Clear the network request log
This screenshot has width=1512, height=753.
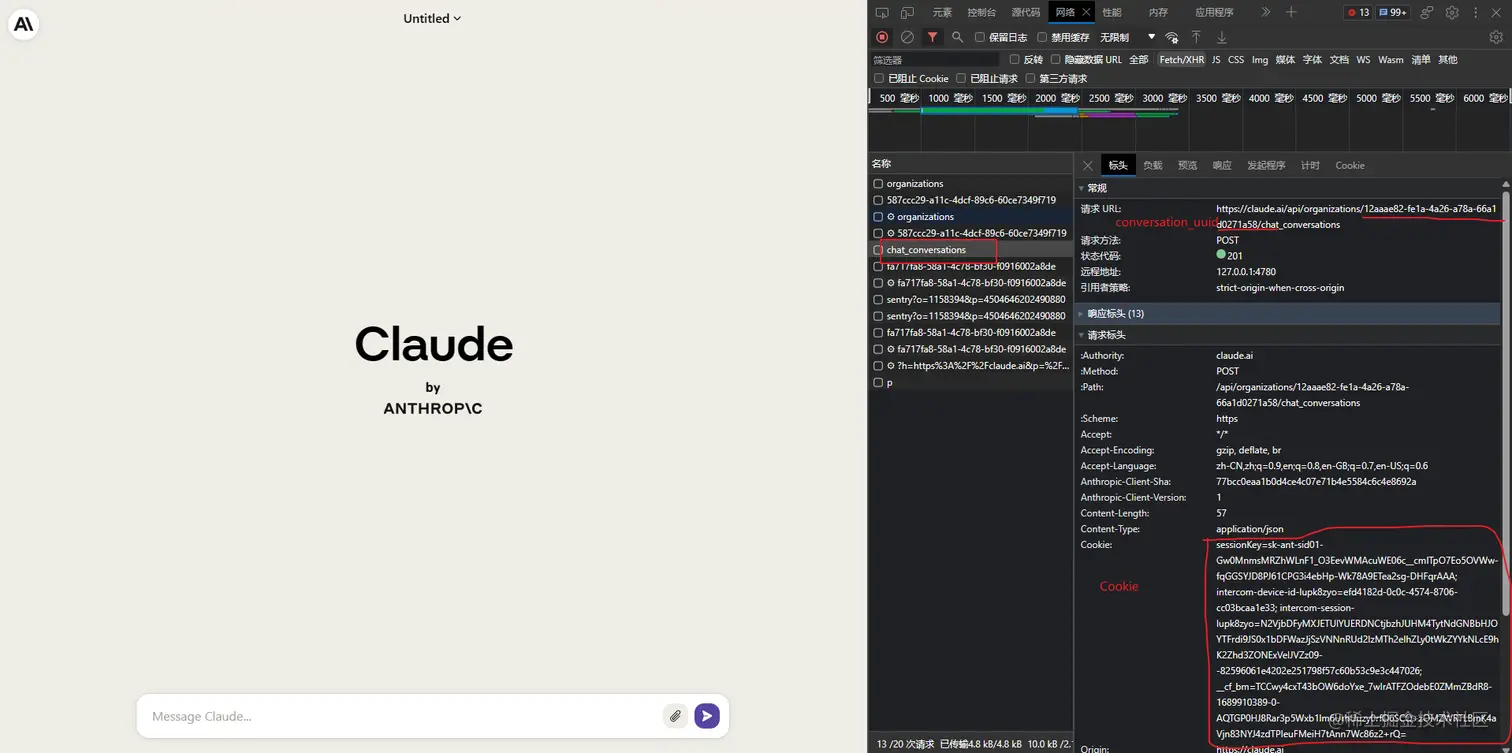906,37
